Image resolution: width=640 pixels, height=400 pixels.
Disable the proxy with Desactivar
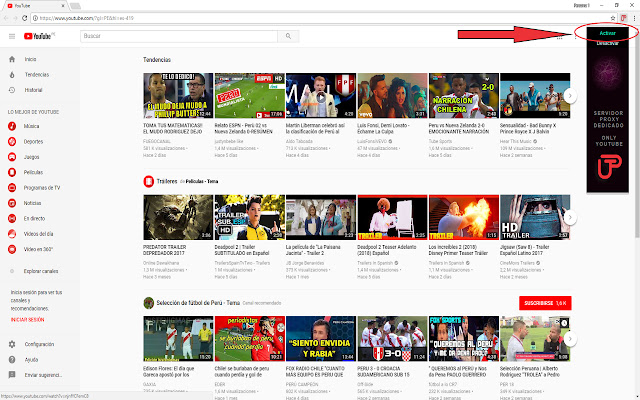[x=607, y=43]
